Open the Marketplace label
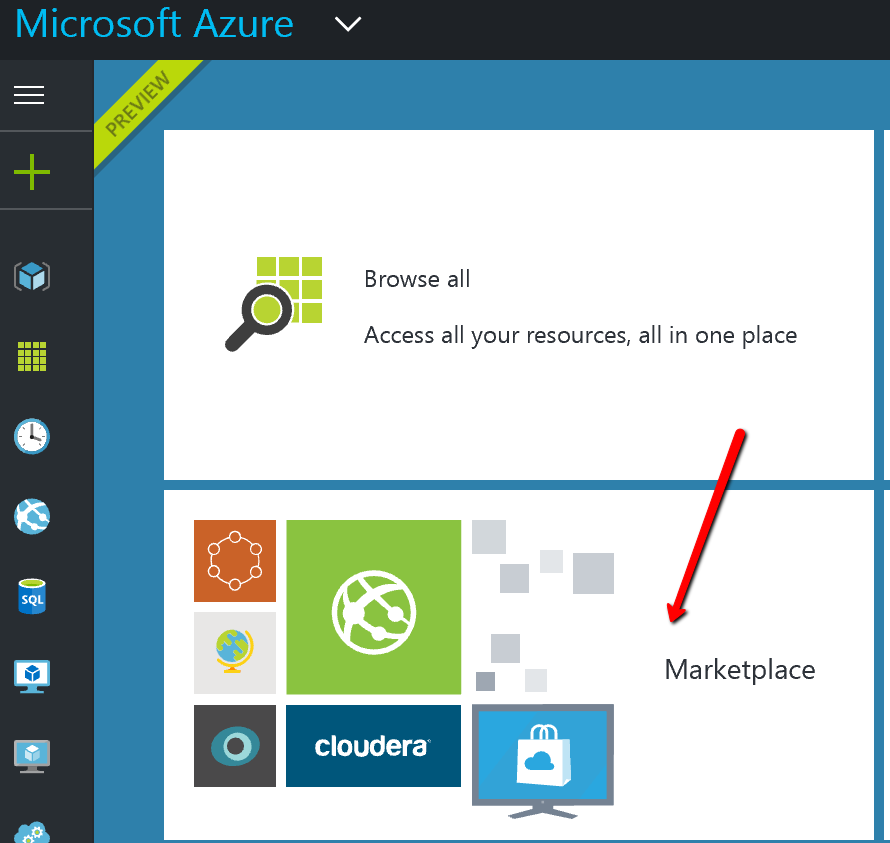 pyautogui.click(x=740, y=669)
